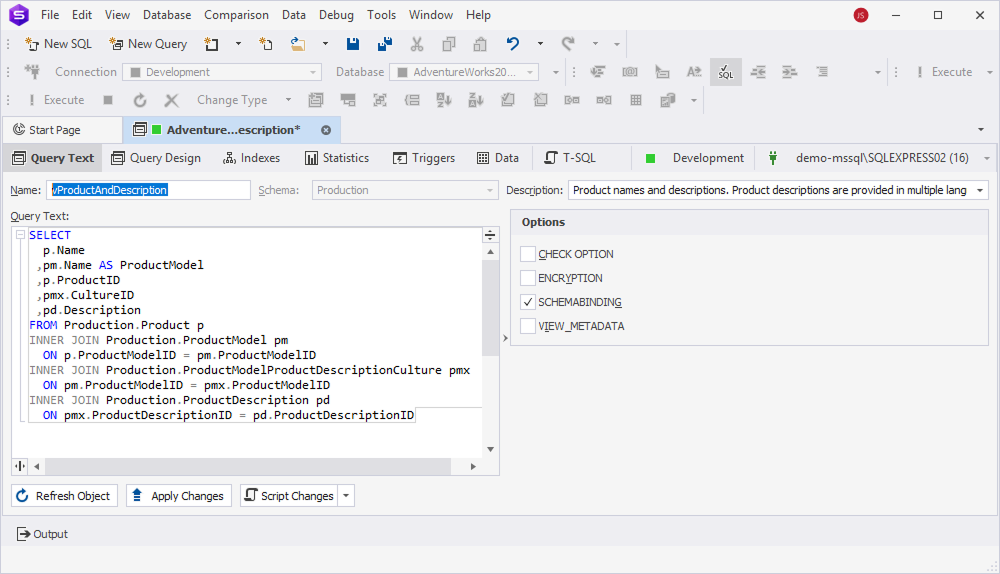Open the Script Changes dropdown arrow

pos(346,496)
